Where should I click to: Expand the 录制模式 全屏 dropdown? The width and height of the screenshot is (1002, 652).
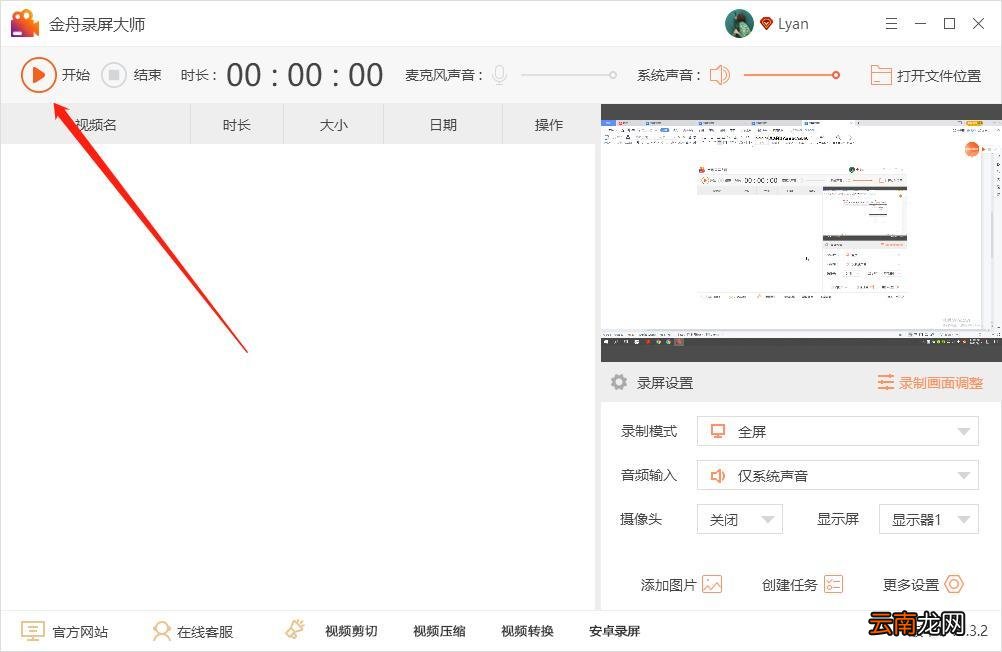coord(837,431)
